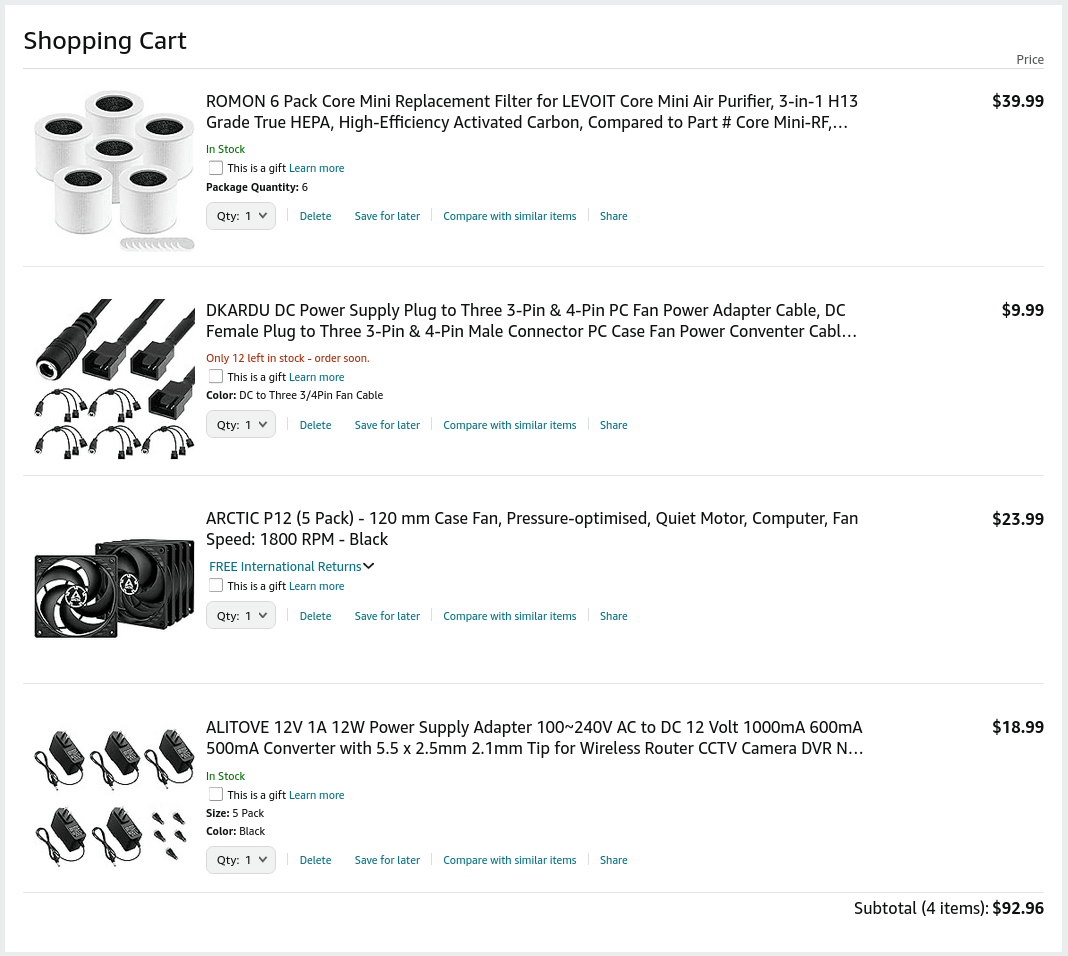Screen dimensions: 1068x956
Task: Share the ALITOVE power adapter
Action: [x=613, y=860]
